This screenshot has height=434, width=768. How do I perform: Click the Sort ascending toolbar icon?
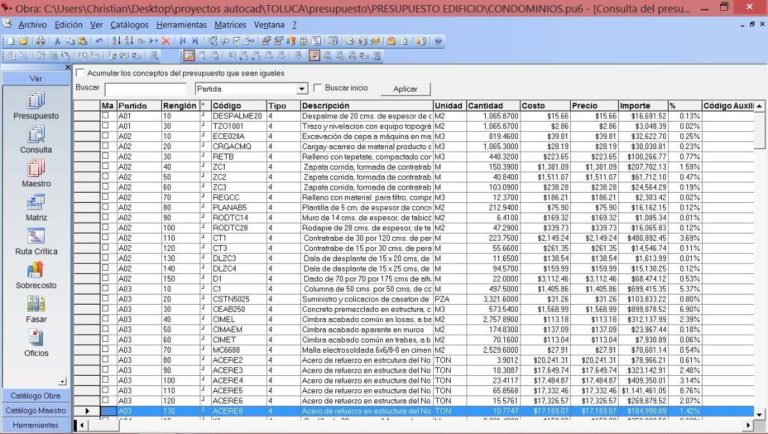(x=116, y=41)
